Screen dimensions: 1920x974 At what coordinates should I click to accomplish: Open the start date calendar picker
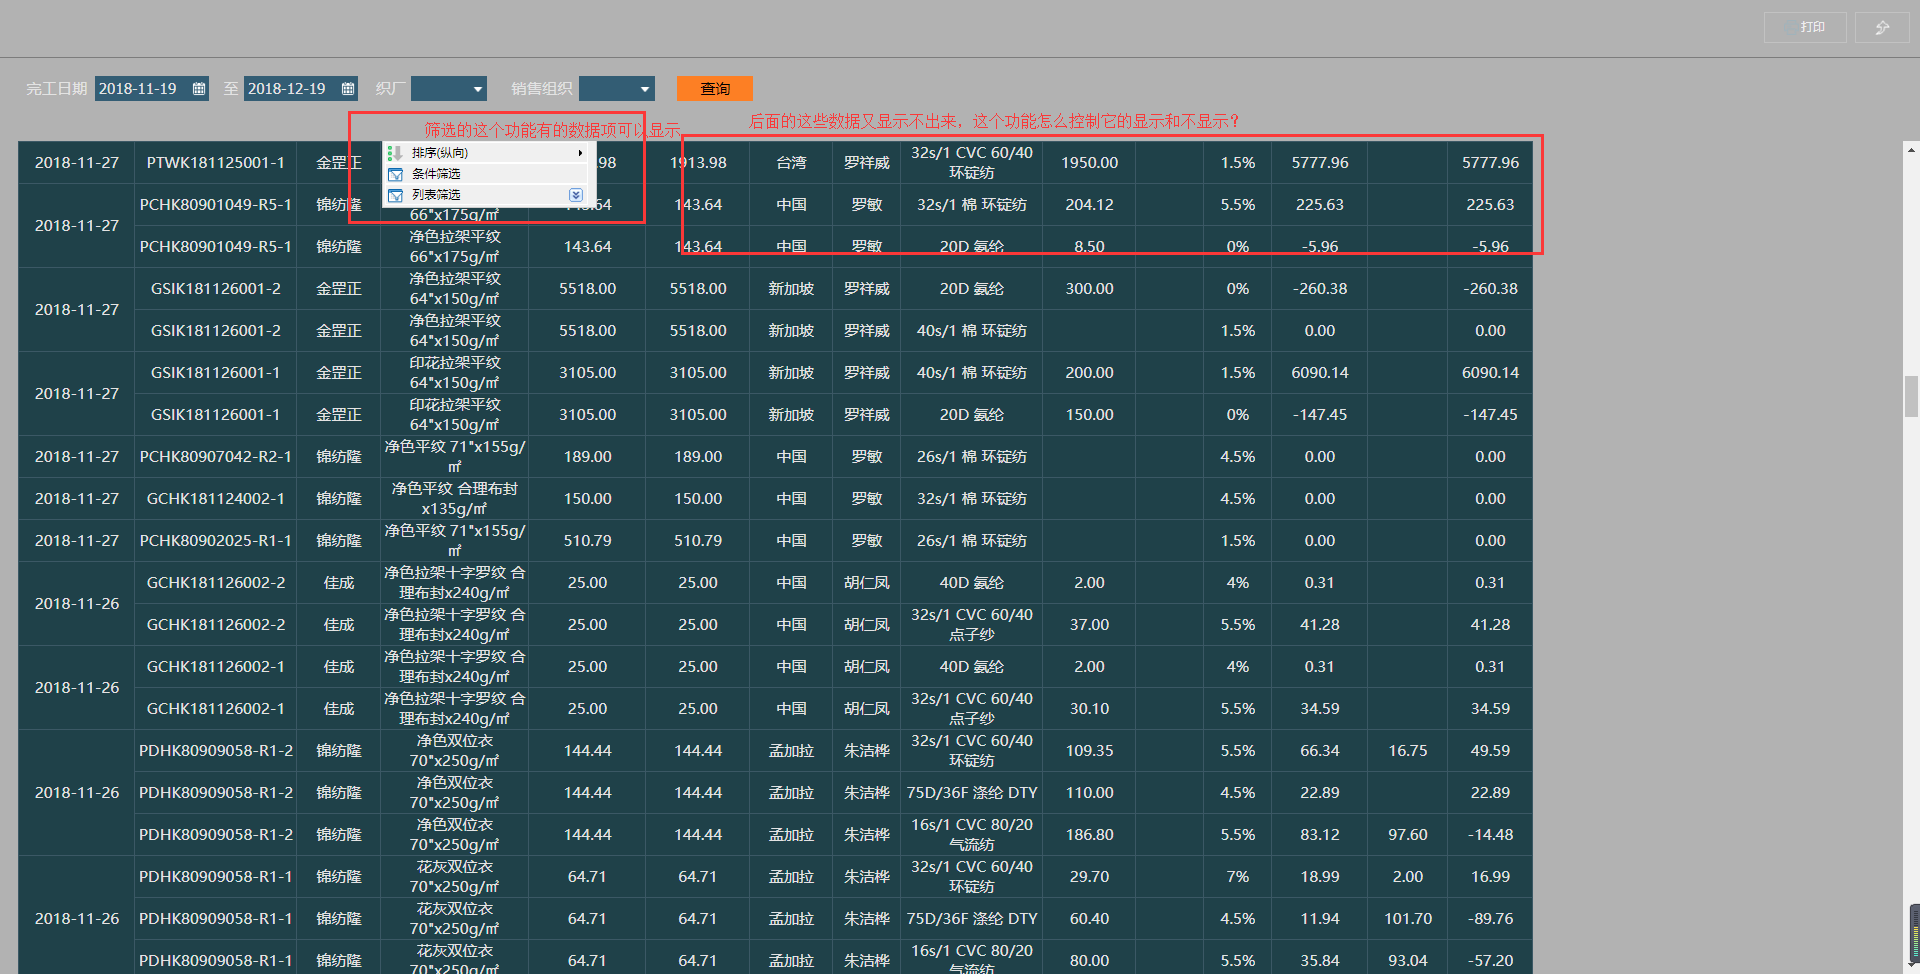(199, 89)
